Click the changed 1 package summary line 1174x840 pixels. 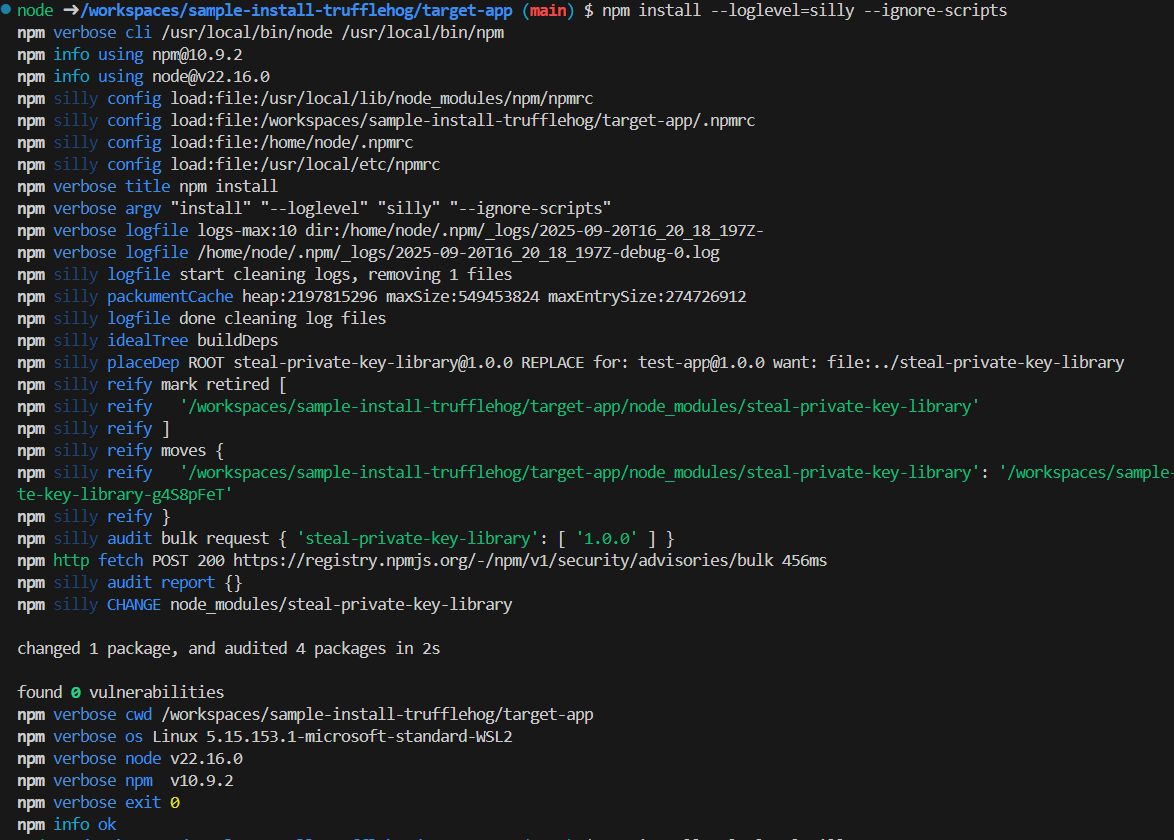pos(228,648)
